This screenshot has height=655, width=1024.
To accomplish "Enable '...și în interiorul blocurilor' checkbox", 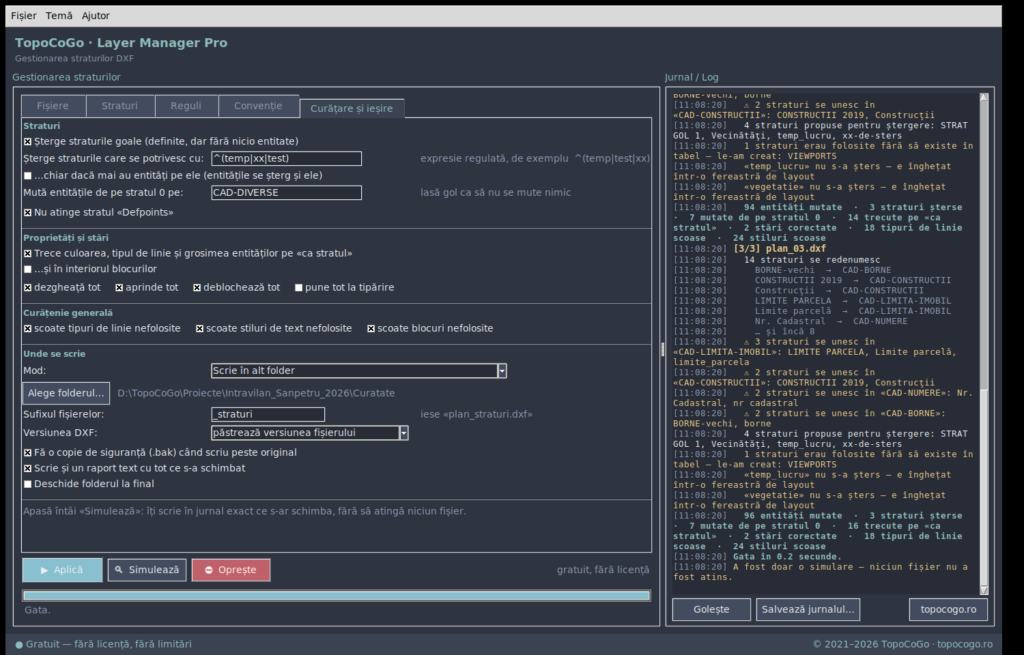I will pyautogui.click(x=27, y=269).
